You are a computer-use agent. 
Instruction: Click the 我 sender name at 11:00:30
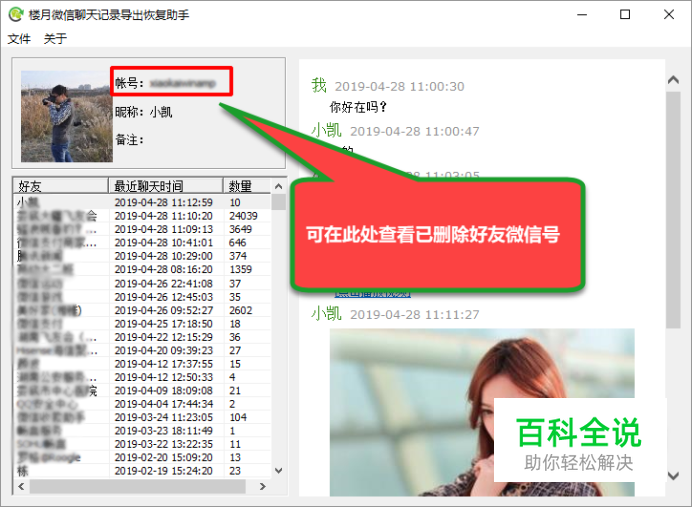pyautogui.click(x=319, y=86)
